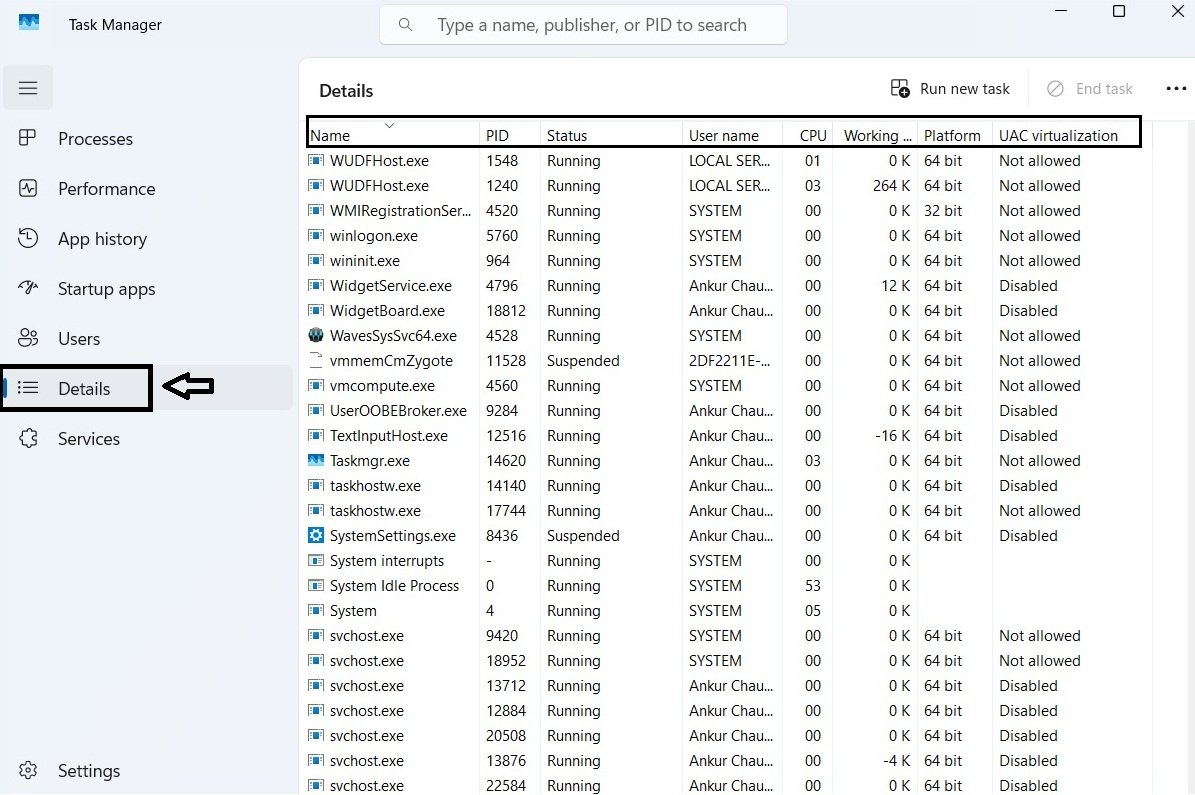
Task: Click the App history clock icon
Action: tap(28, 238)
